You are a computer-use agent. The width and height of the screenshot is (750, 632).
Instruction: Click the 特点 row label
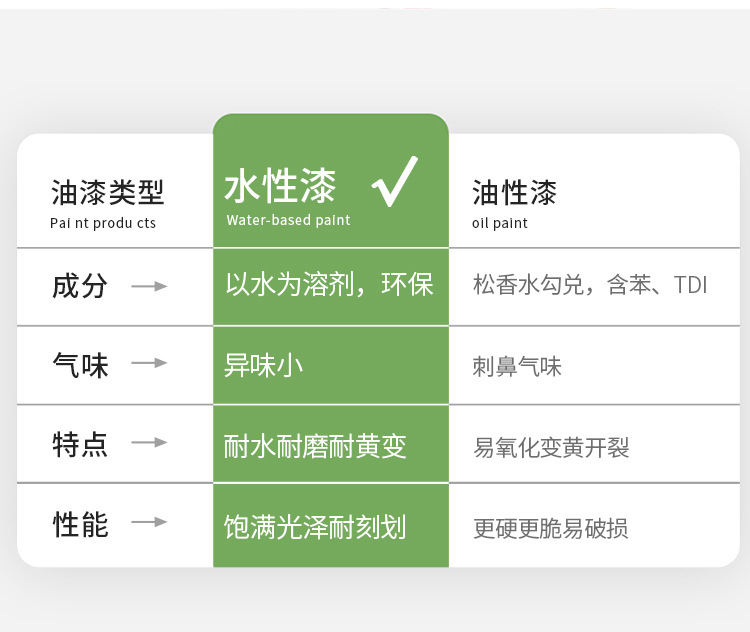click(80, 443)
